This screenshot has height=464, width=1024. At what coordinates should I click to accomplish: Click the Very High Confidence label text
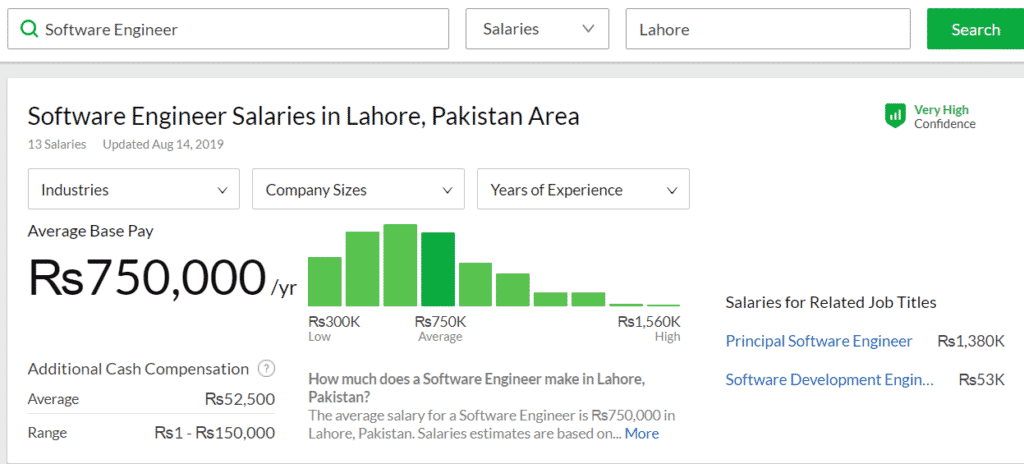(943, 117)
